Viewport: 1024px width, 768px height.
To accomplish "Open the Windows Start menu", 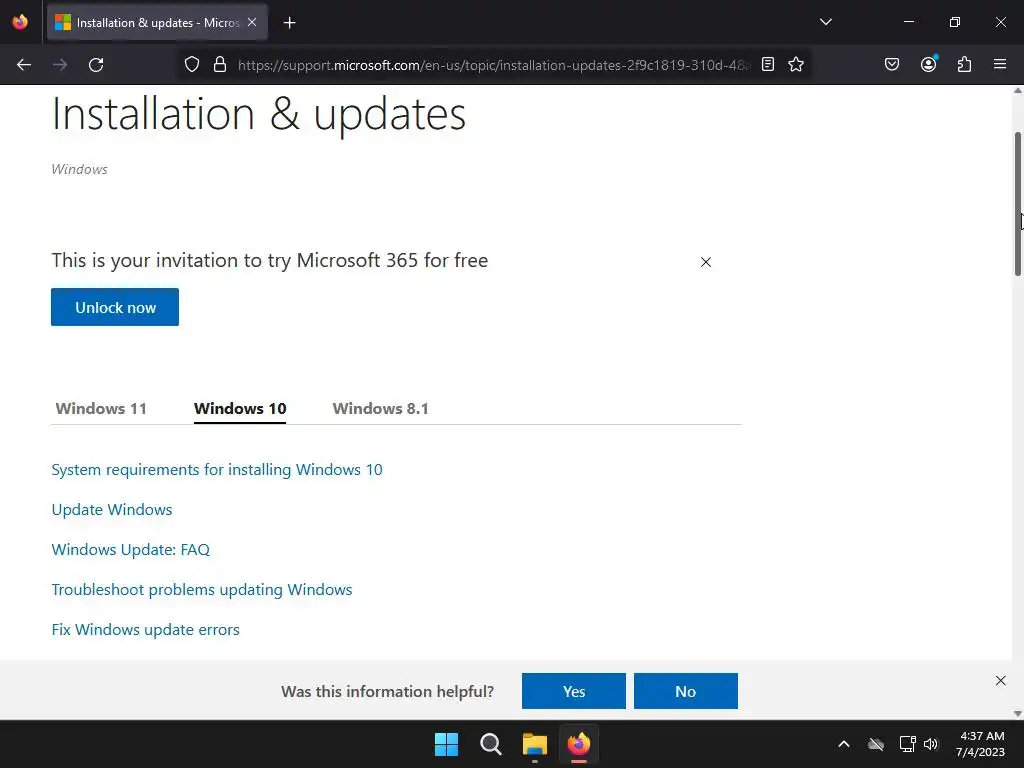I will pyautogui.click(x=447, y=744).
